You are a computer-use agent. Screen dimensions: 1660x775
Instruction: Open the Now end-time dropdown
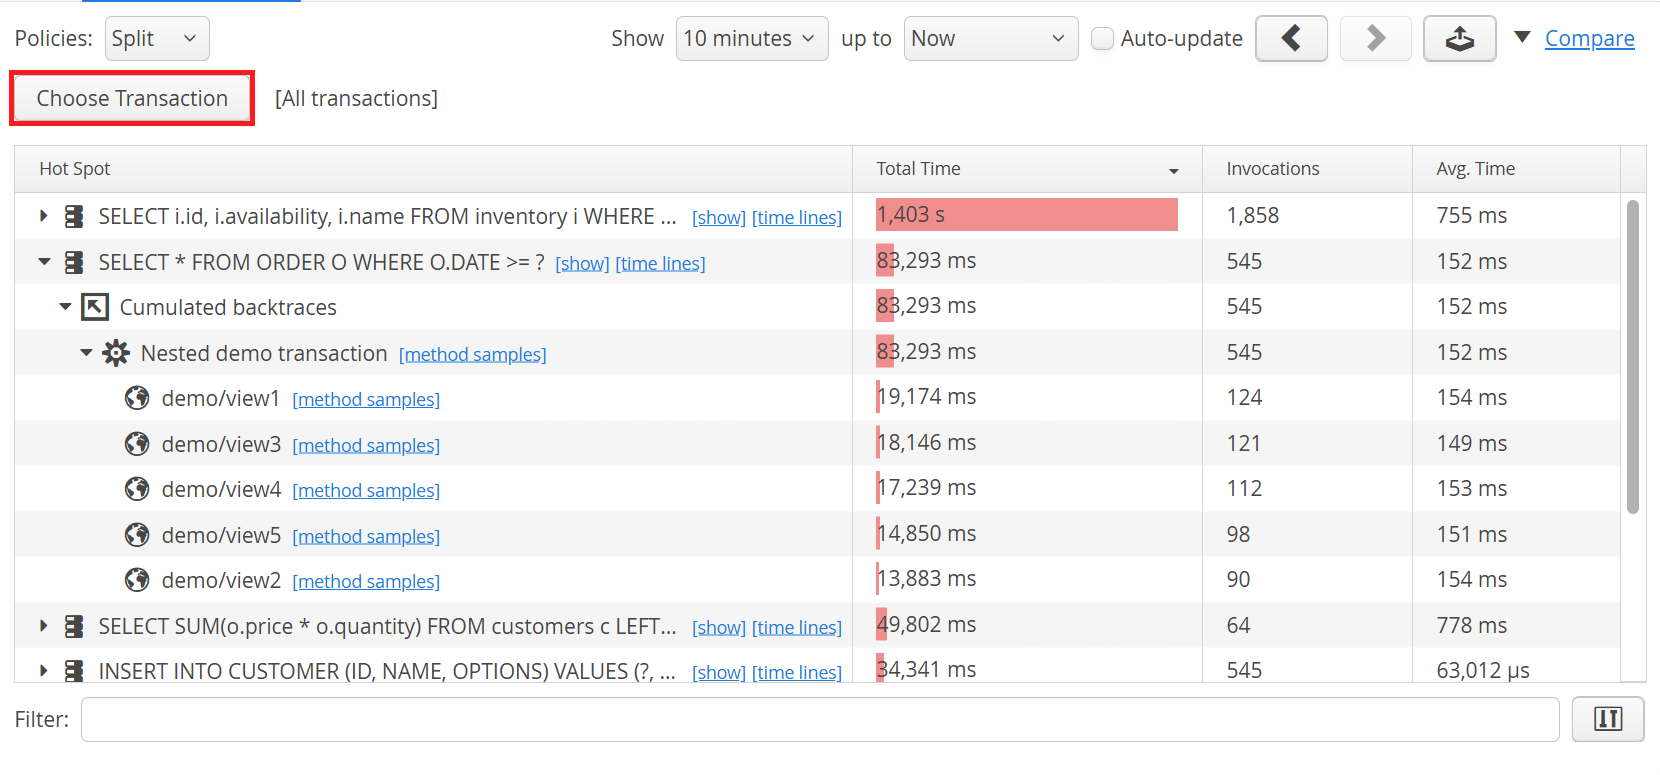[x=991, y=39]
